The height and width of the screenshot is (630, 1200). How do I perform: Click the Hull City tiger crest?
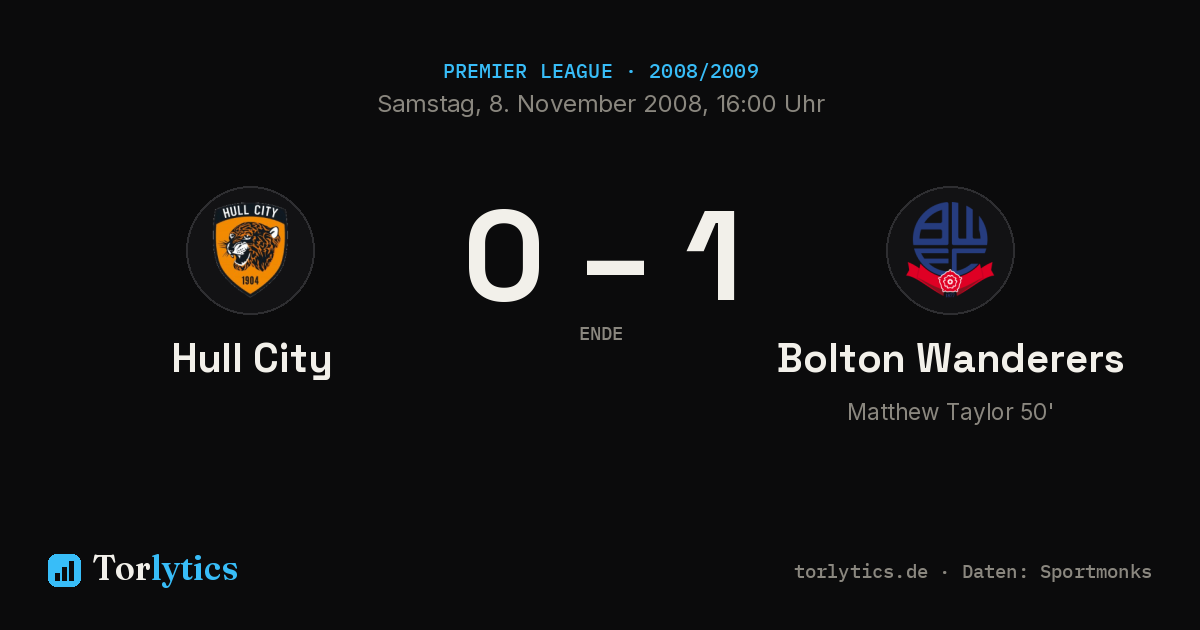pyautogui.click(x=250, y=250)
